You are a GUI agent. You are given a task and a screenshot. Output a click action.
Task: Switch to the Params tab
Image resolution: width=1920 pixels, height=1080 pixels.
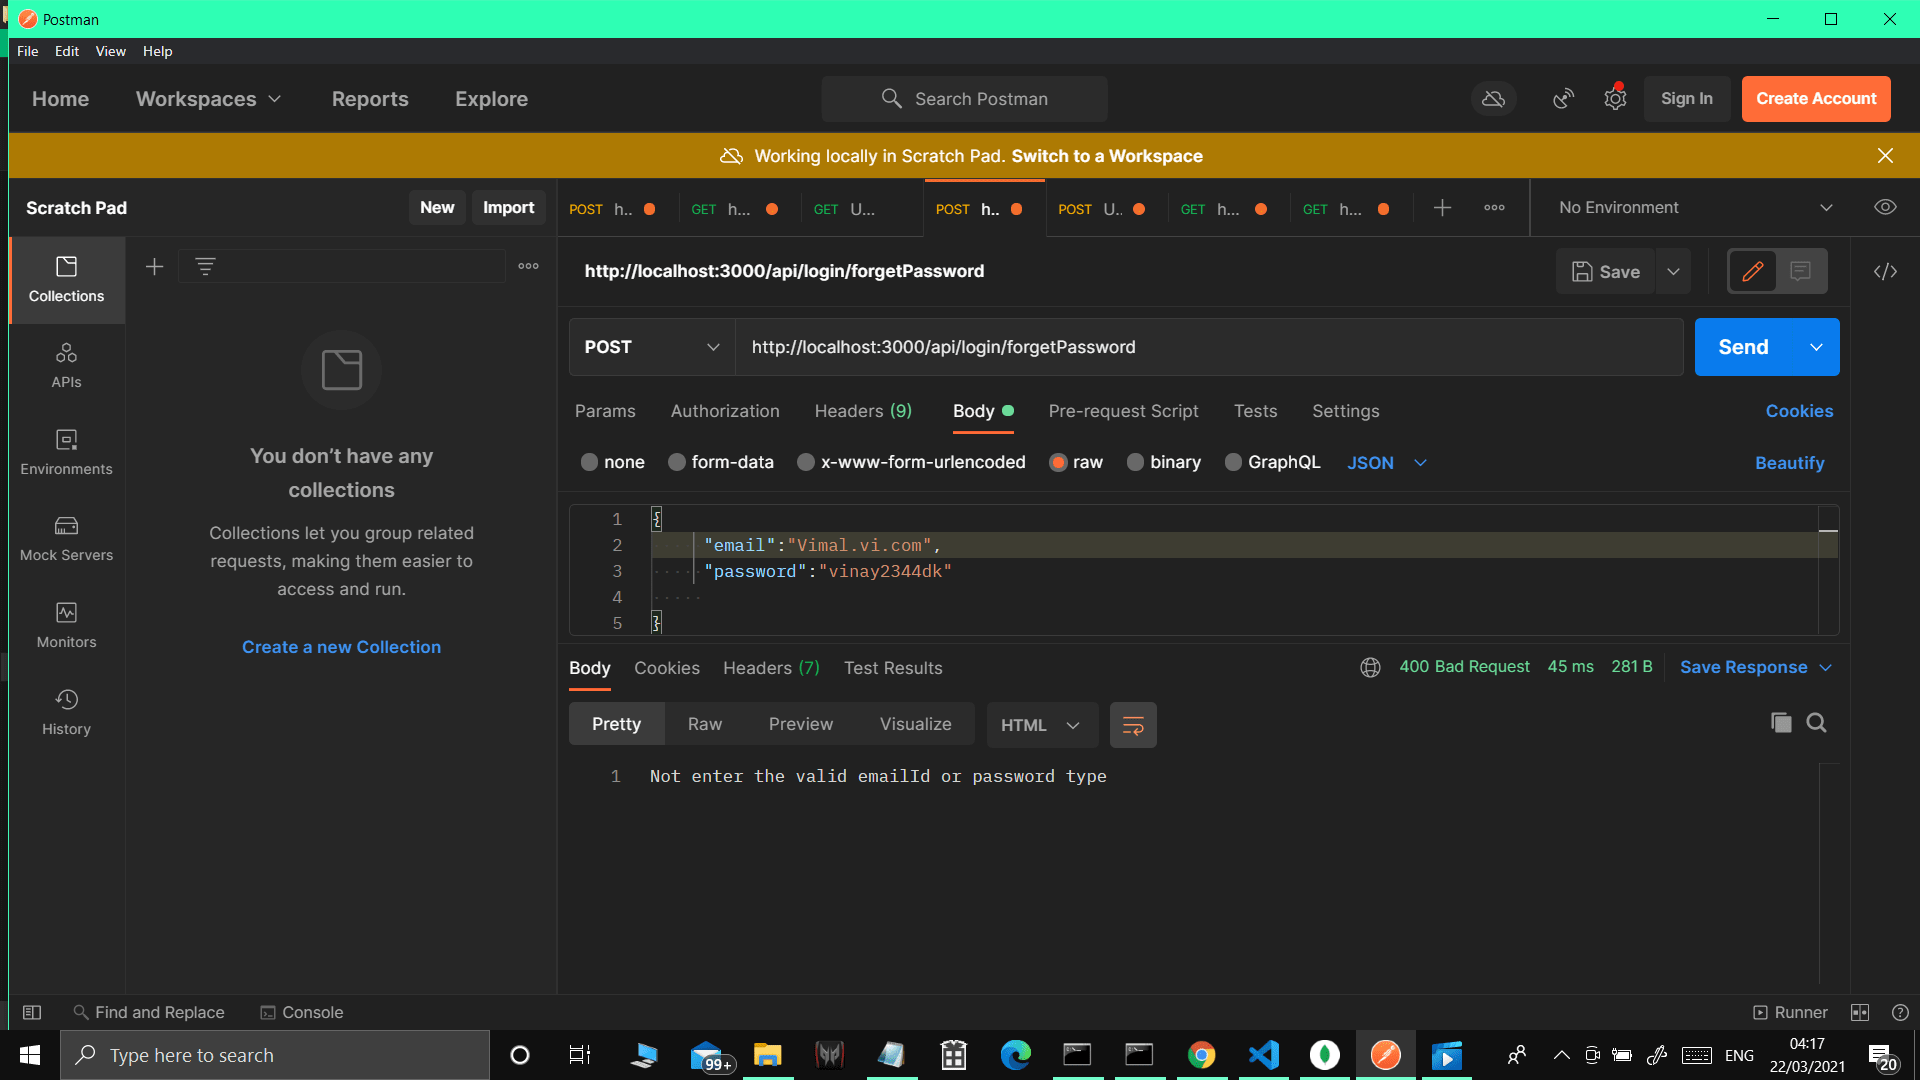point(605,411)
